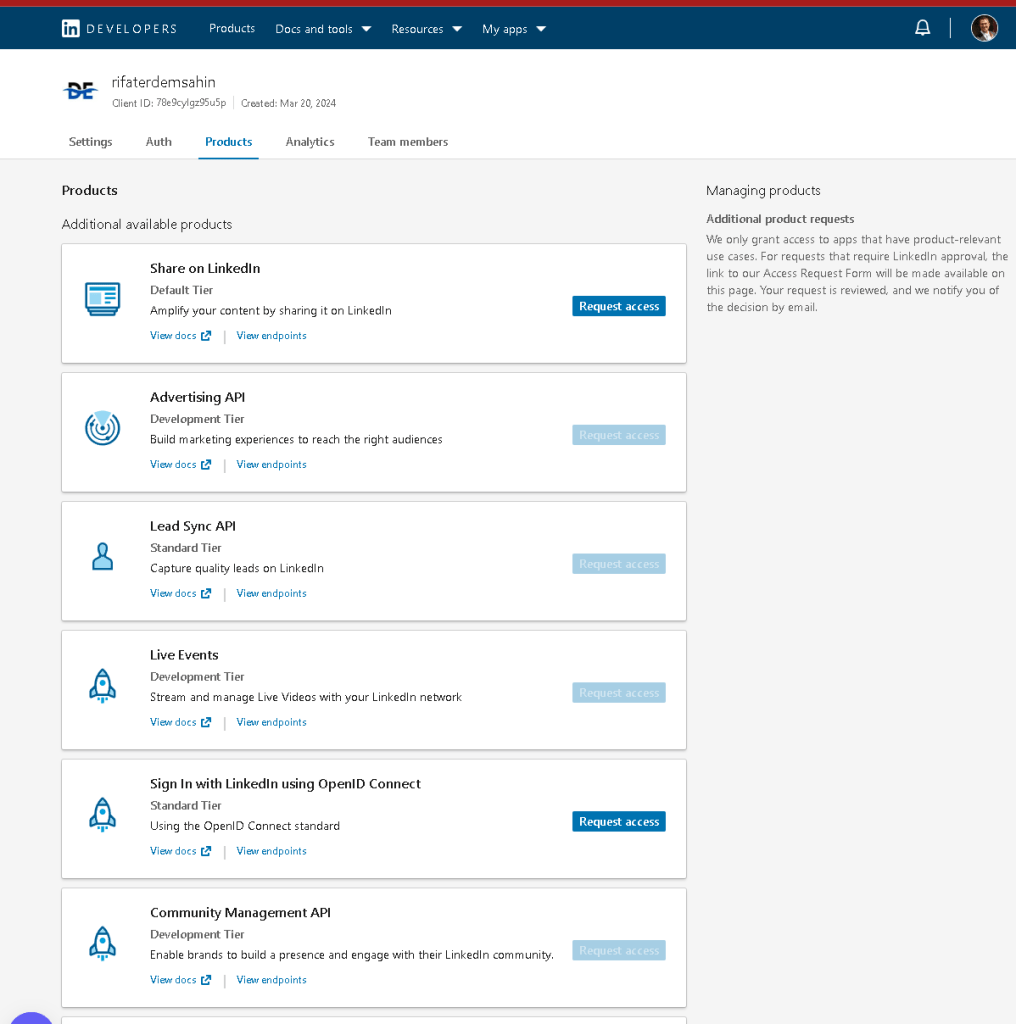Click the Lead Sync API person icon
This screenshot has width=1016, height=1024.
pyautogui.click(x=103, y=556)
